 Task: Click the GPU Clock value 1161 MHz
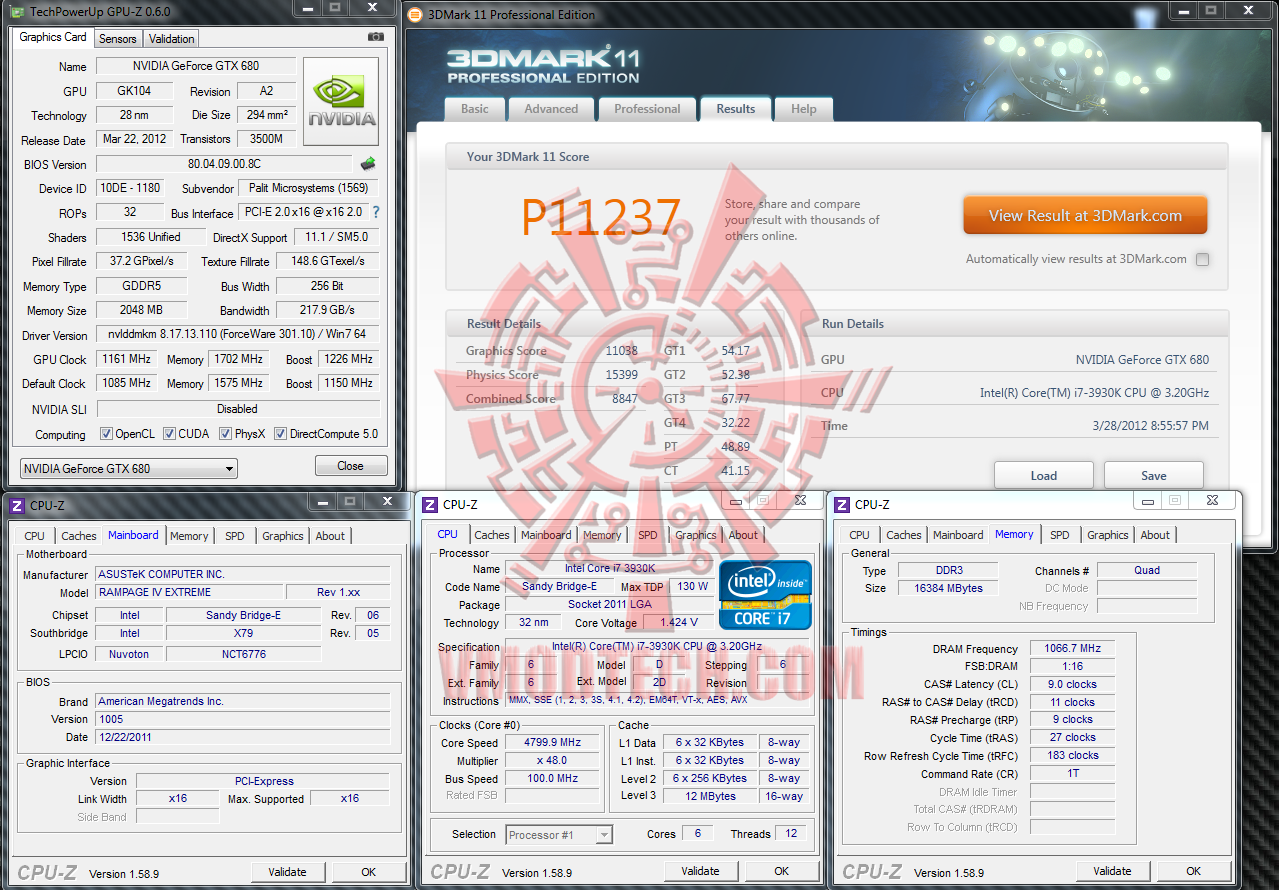tap(126, 359)
